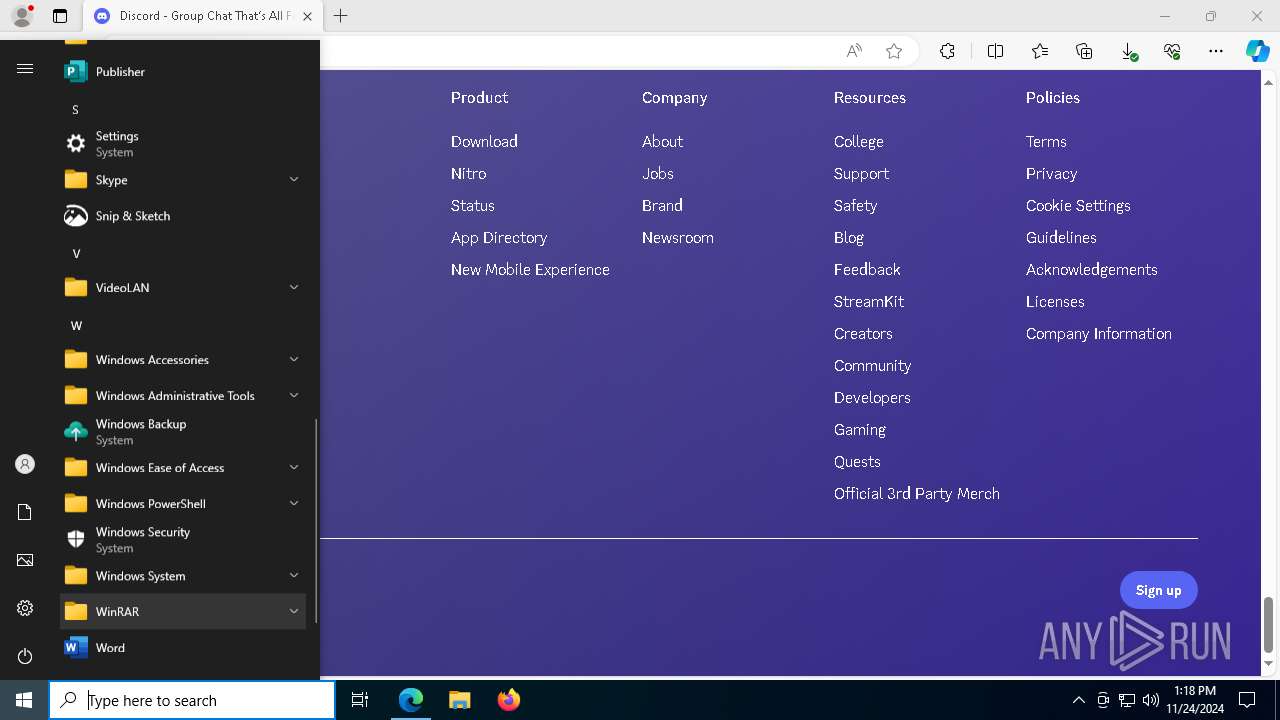
Task: Open the Company Information link
Action: pos(1099,334)
